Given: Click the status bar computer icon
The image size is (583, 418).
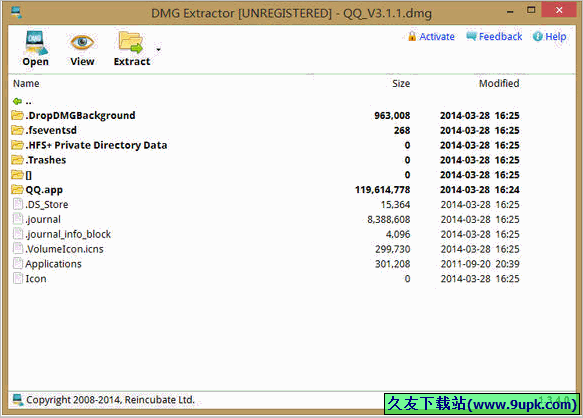Looking at the screenshot, I should [x=17, y=399].
